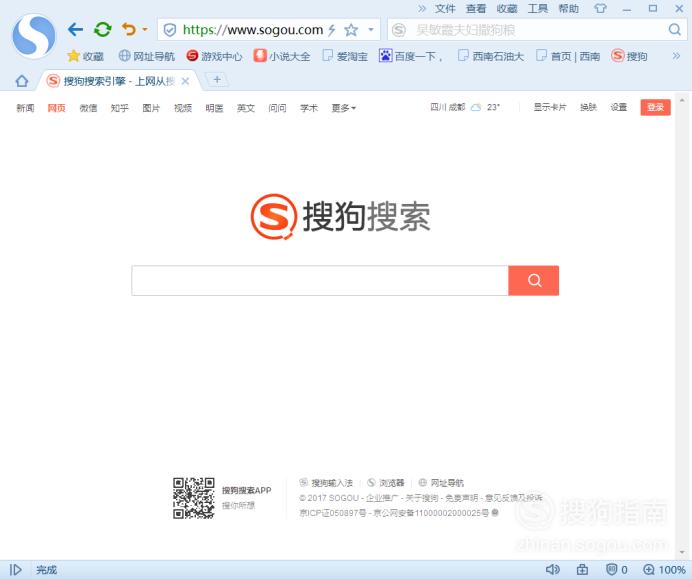This screenshot has height=579, width=692.
Task: Click the red 登录 button
Action: (x=655, y=107)
